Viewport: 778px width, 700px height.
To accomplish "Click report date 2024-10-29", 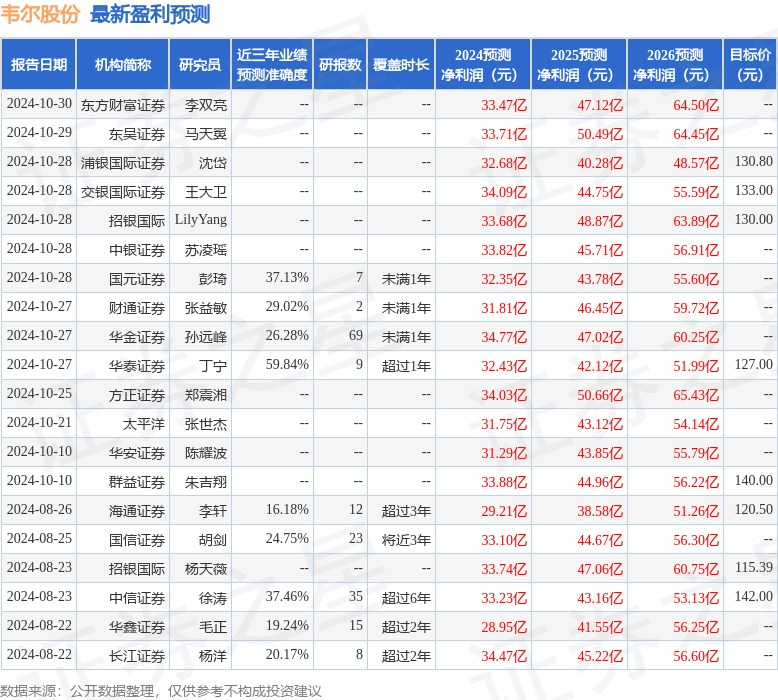I will (39, 132).
